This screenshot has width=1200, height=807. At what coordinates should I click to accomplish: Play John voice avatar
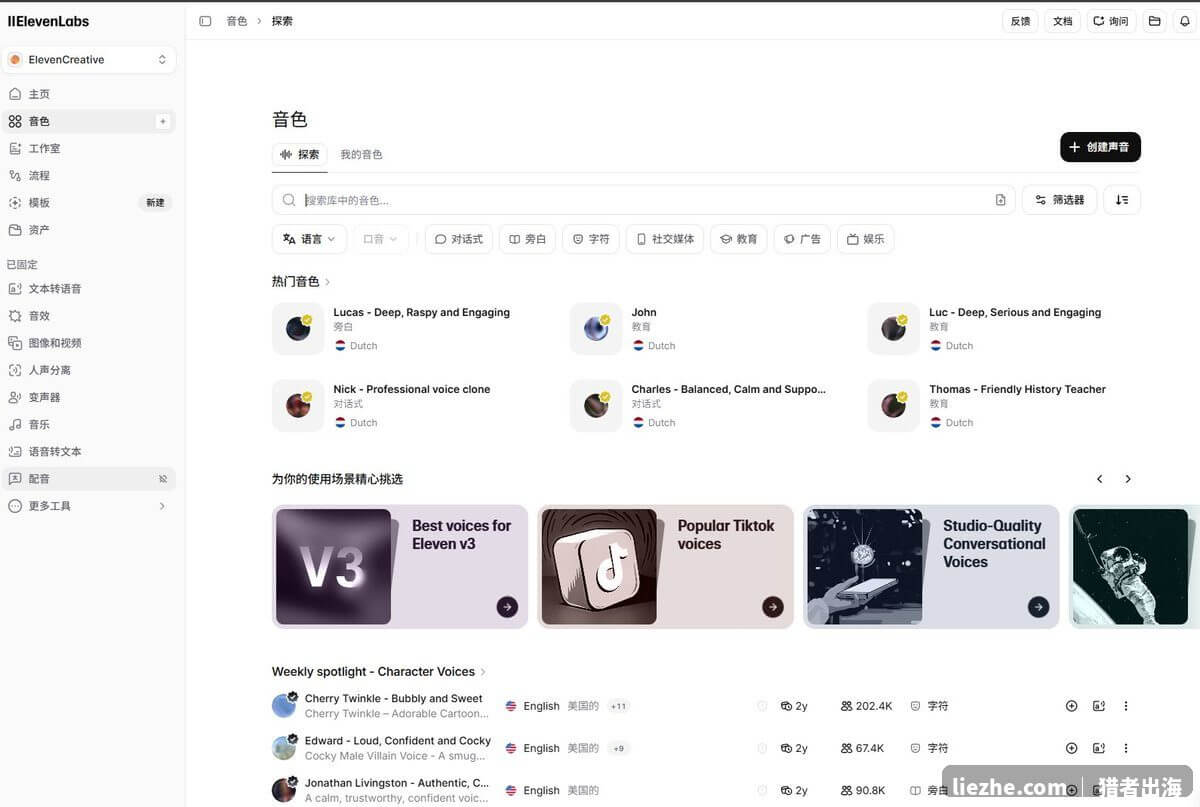click(596, 329)
